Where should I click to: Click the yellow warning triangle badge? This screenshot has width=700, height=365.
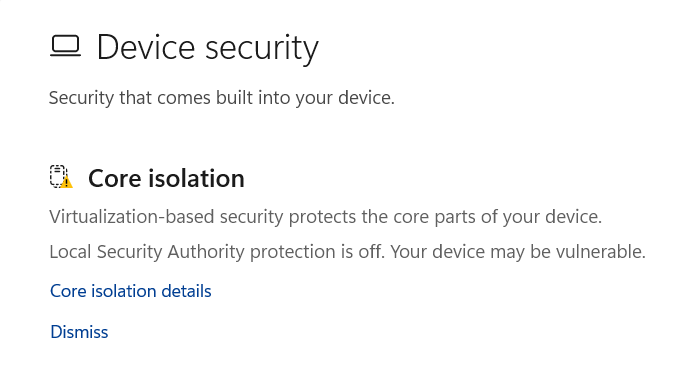tap(67, 182)
